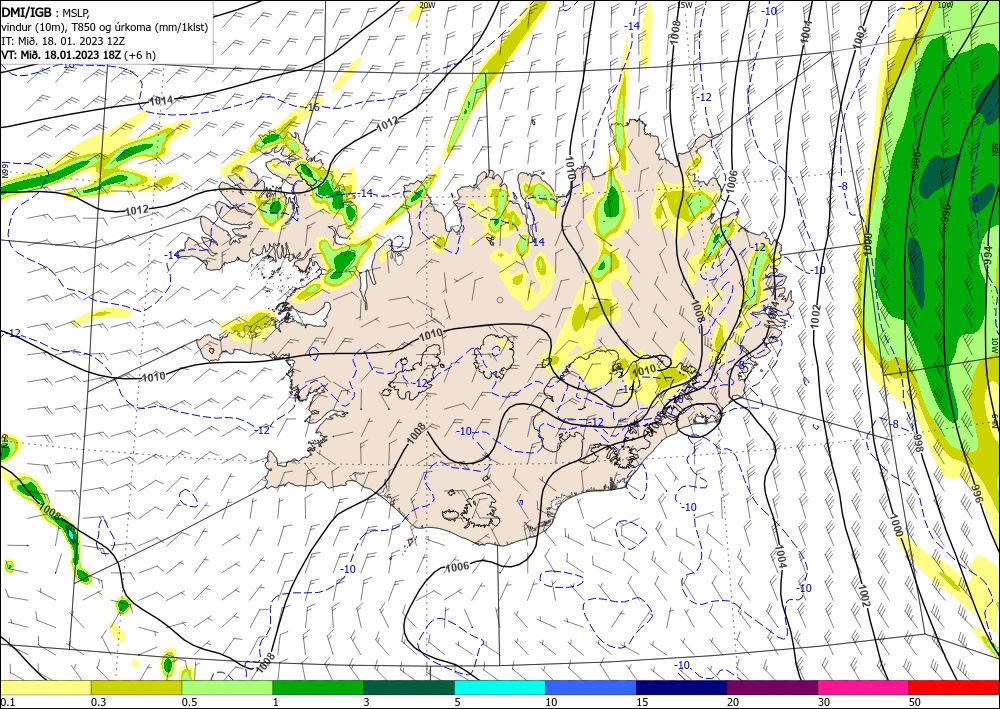Screen dimensions: 1000x709
Task: Select the dark green 3 mm legend swatch
Action: click(x=409, y=687)
